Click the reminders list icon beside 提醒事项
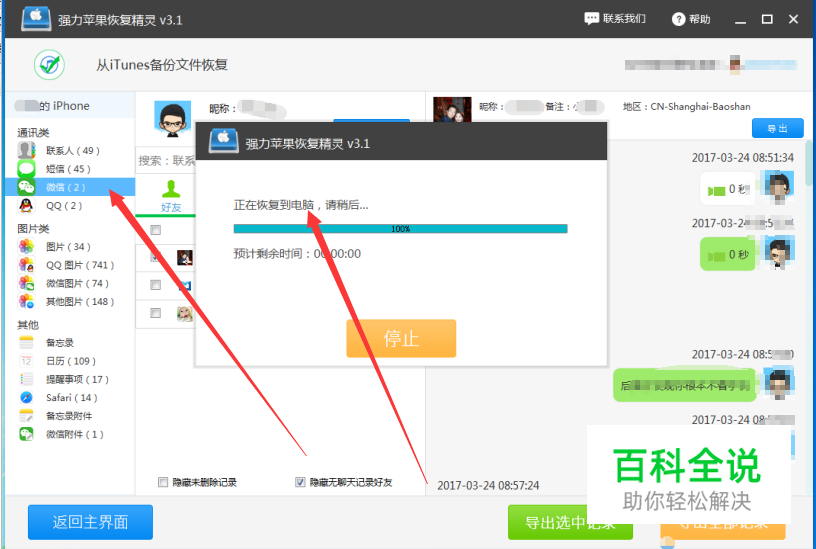The image size is (816, 549). point(26,379)
